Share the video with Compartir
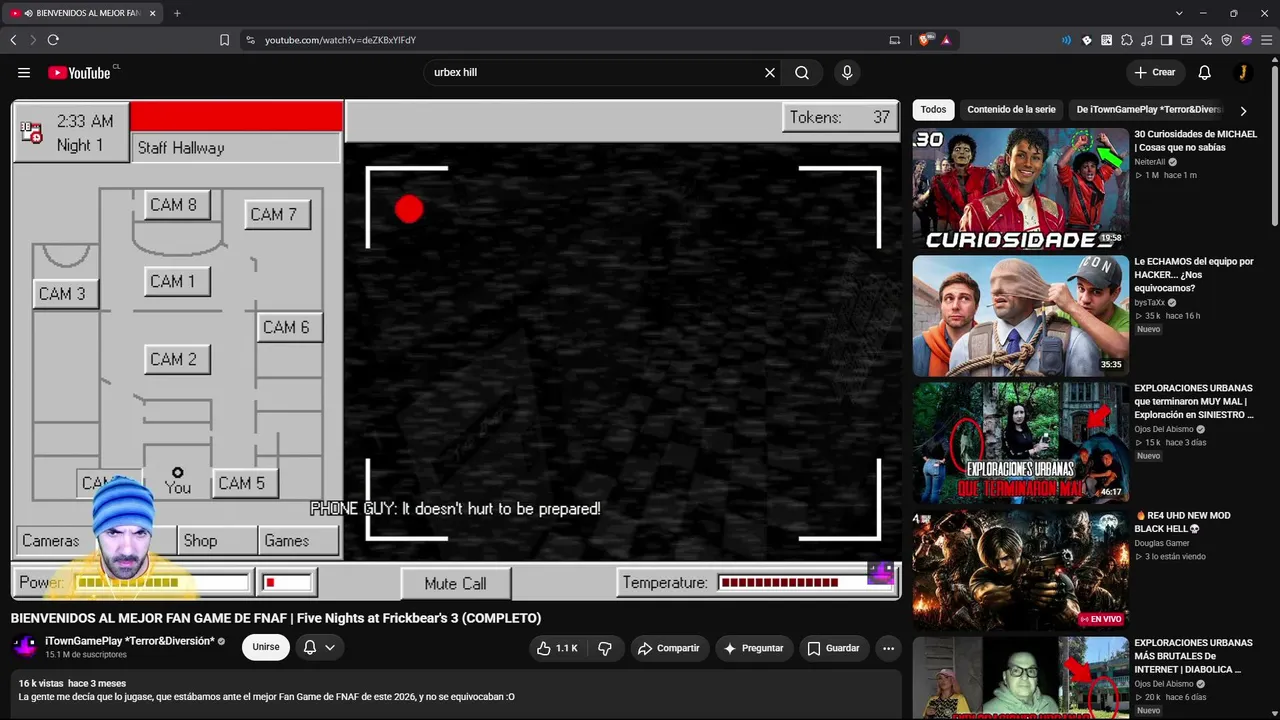The image size is (1280, 720). pos(668,648)
